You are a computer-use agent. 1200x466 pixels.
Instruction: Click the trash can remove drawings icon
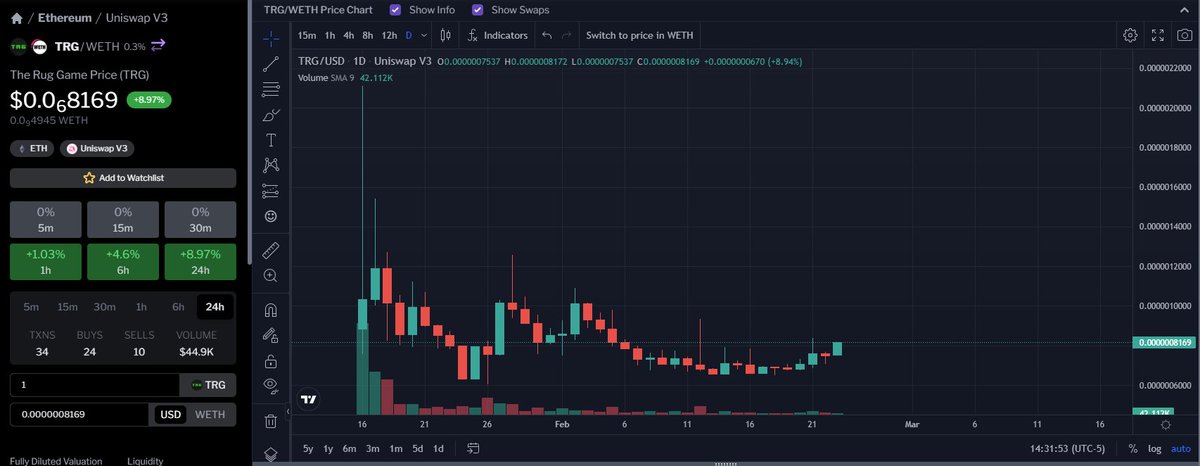(x=271, y=420)
